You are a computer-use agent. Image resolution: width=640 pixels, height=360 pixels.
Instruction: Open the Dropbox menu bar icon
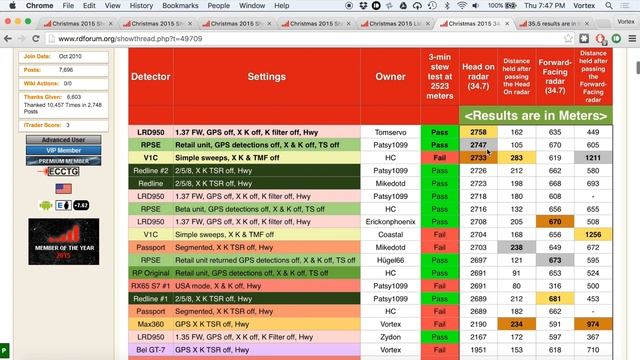coord(363,6)
